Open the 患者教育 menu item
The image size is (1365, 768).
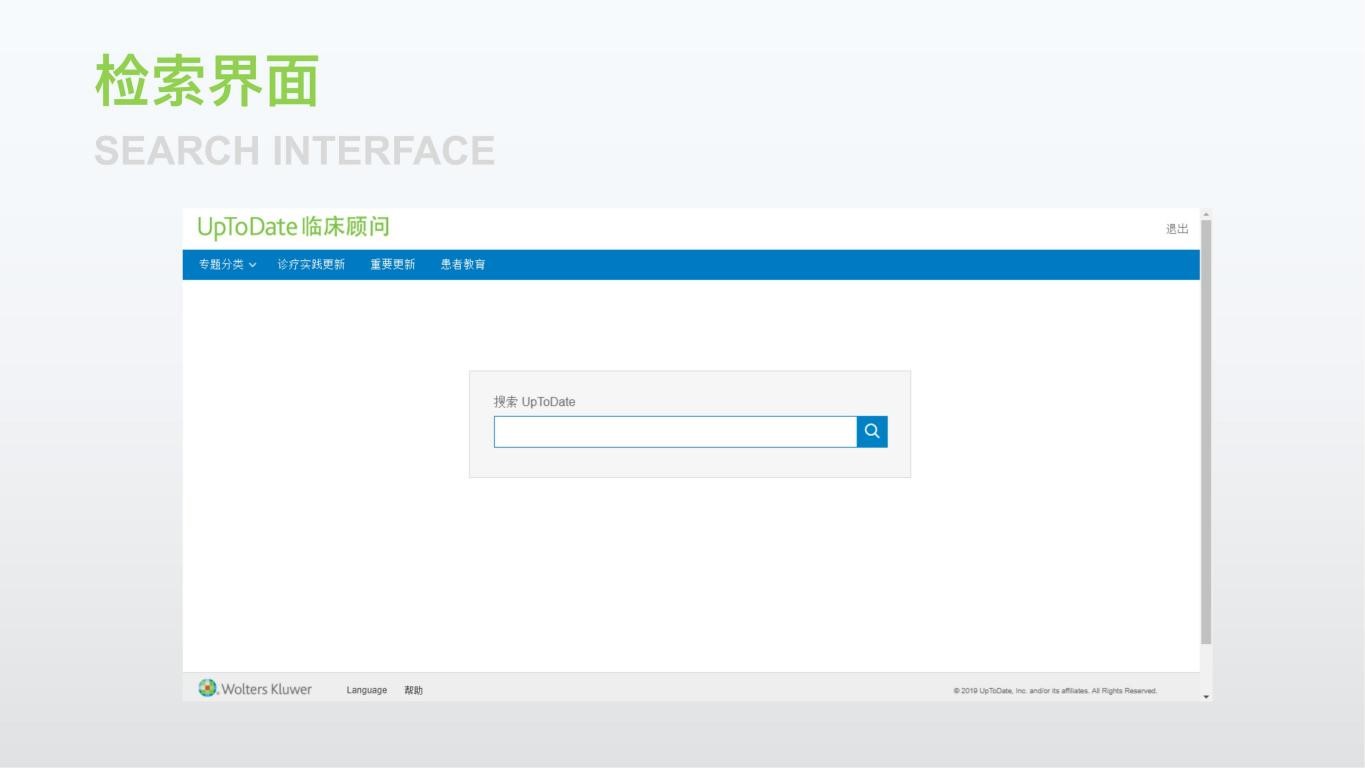click(x=463, y=265)
